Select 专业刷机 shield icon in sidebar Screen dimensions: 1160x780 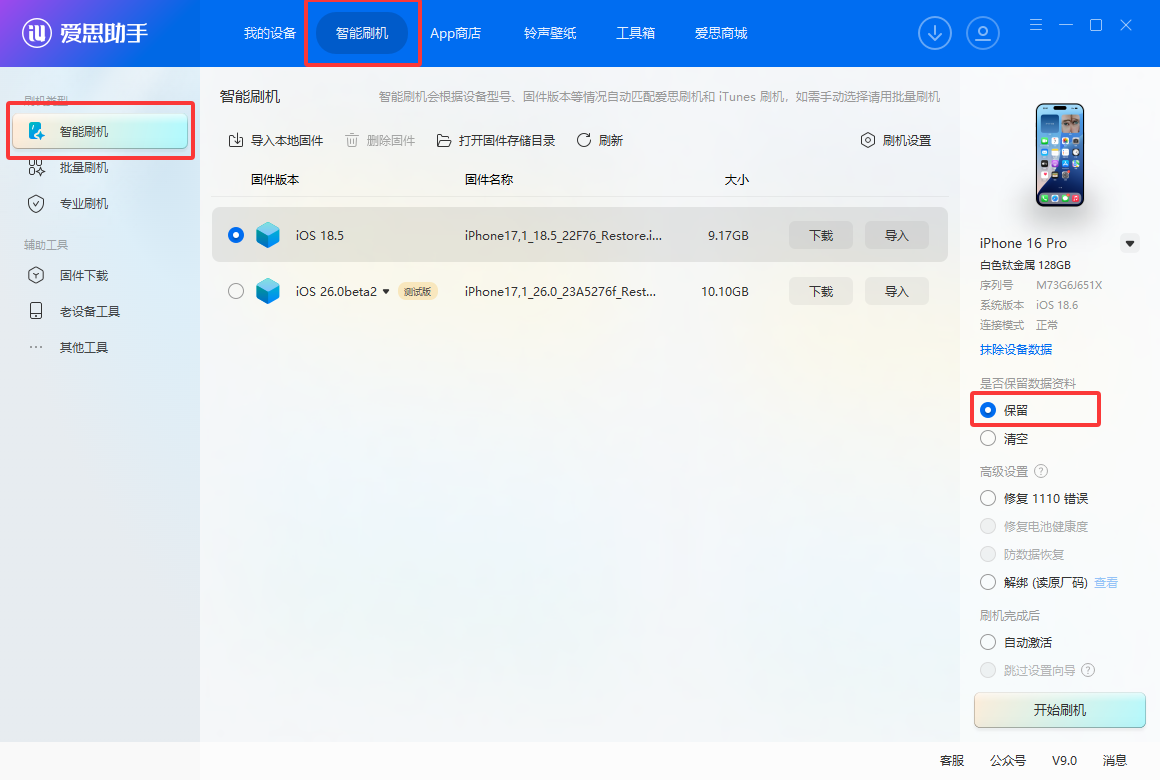(37, 204)
